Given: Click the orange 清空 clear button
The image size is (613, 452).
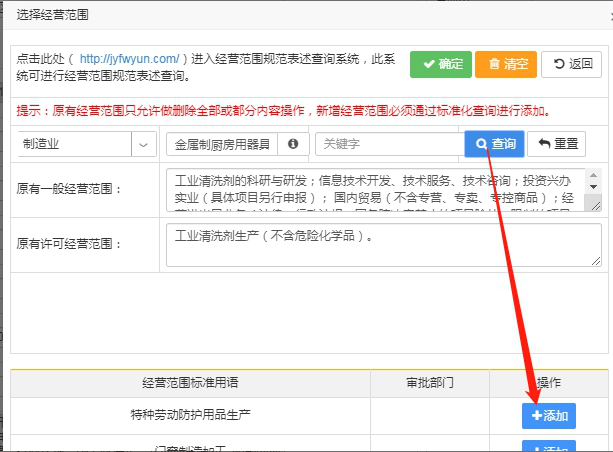Looking at the screenshot, I should (506, 64).
